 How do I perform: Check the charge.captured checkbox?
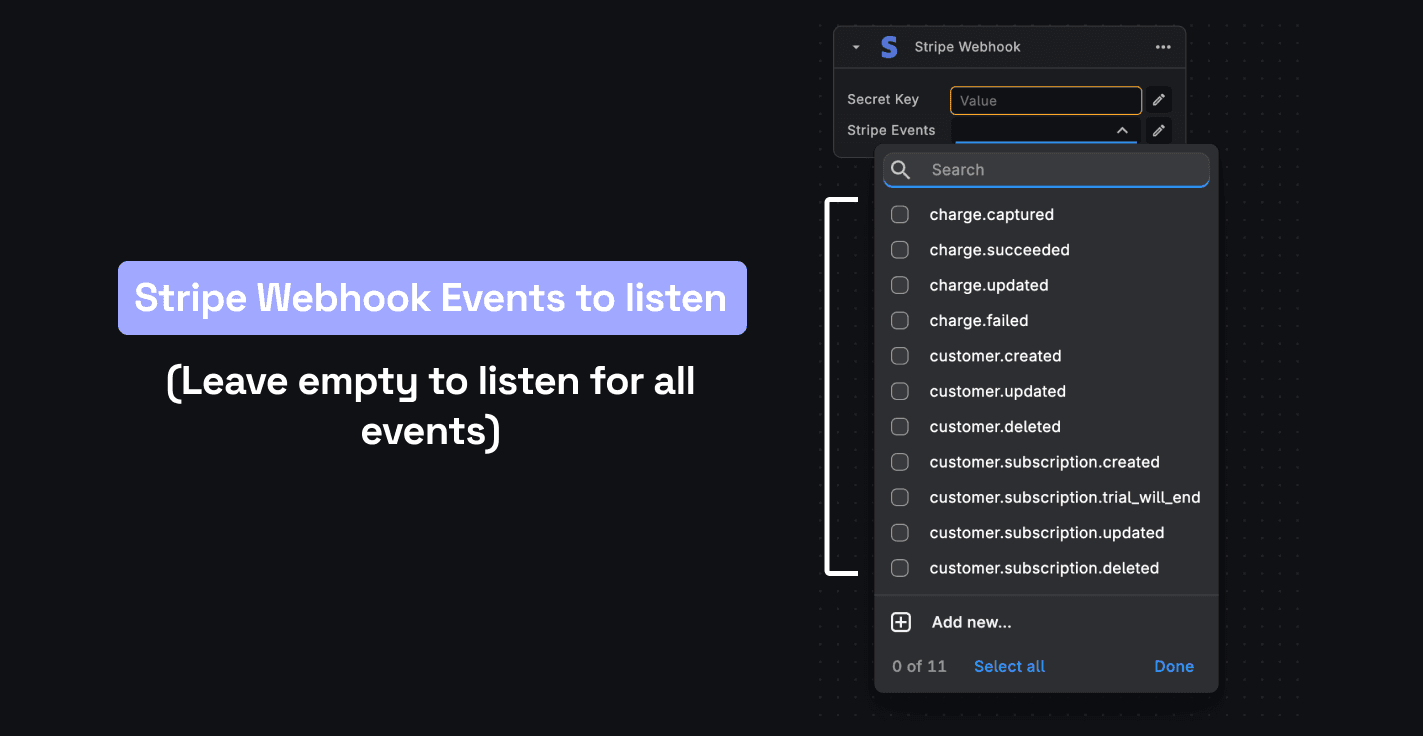tap(900, 215)
